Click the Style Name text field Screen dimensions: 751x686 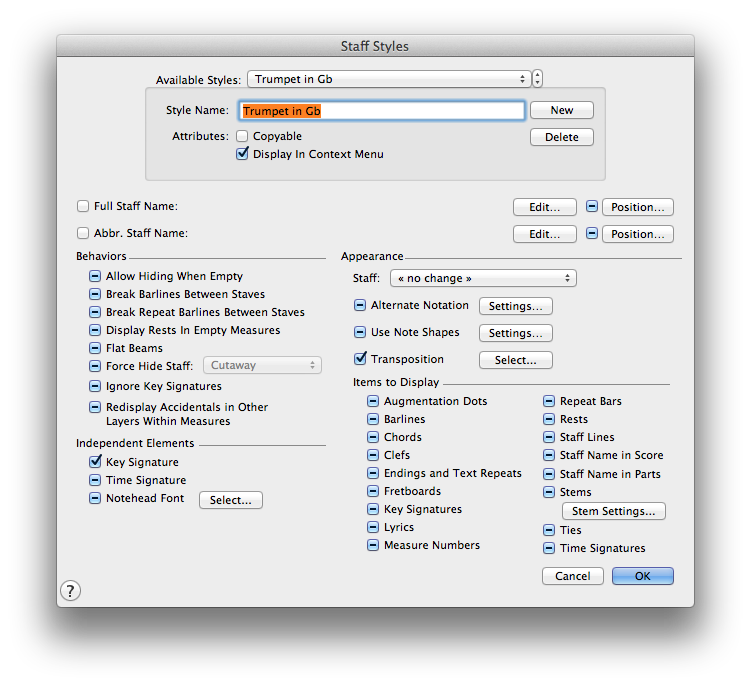[382, 111]
